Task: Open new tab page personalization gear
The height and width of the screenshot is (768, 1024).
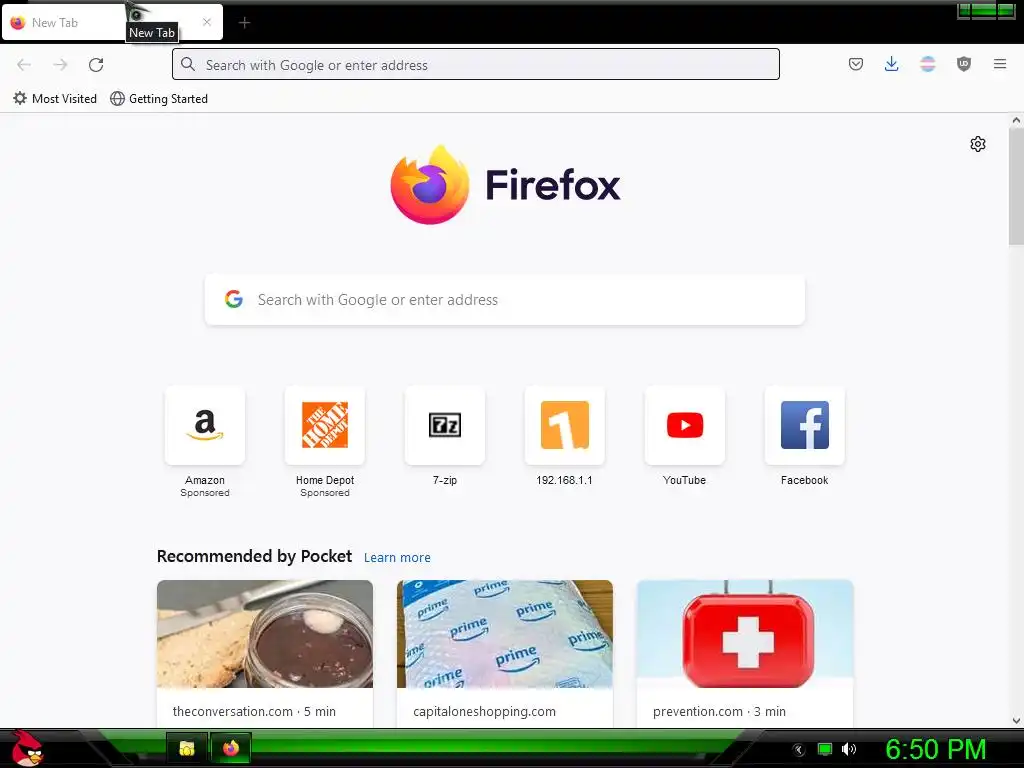Action: point(978,144)
